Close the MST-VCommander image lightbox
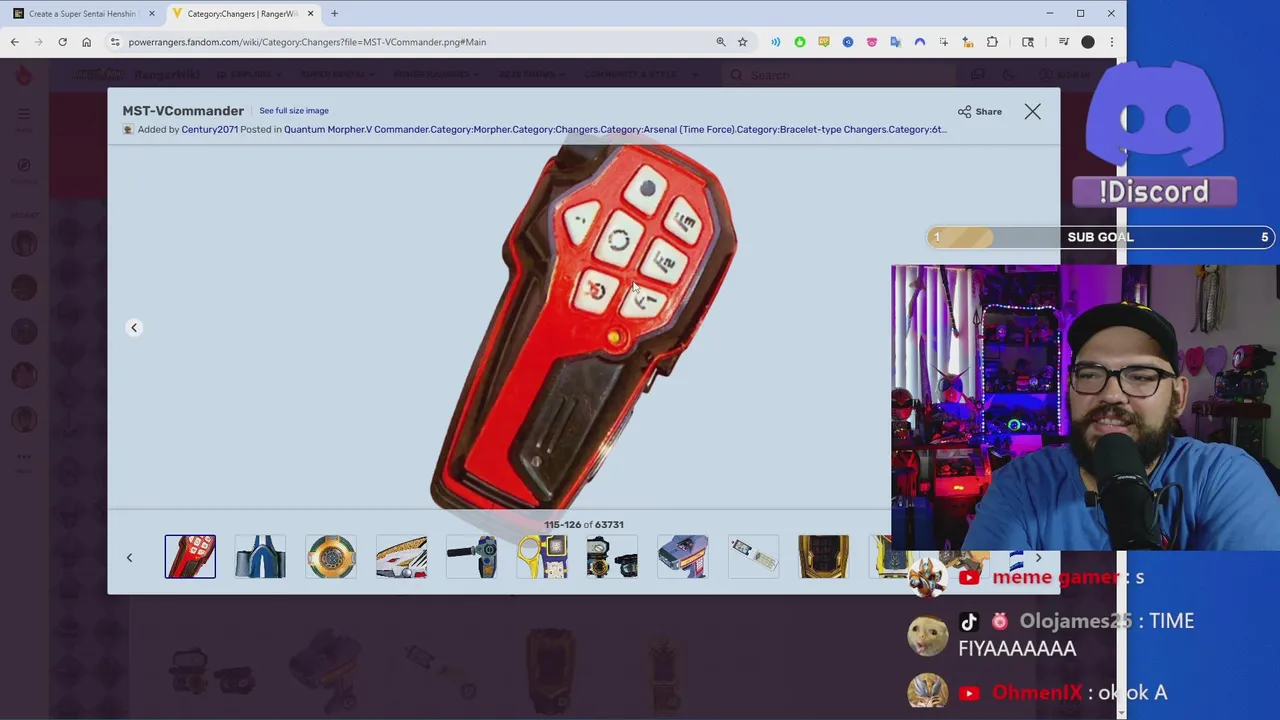This screenshot has height=720, width=1280. [x=1032, y=111]
